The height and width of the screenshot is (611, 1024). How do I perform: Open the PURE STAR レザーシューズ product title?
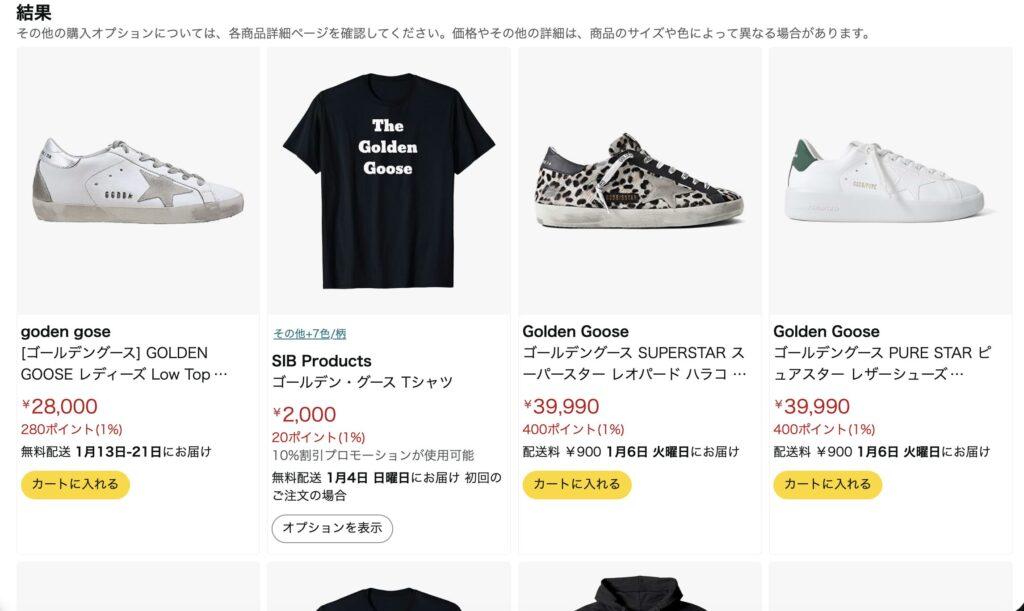[882, 364]
